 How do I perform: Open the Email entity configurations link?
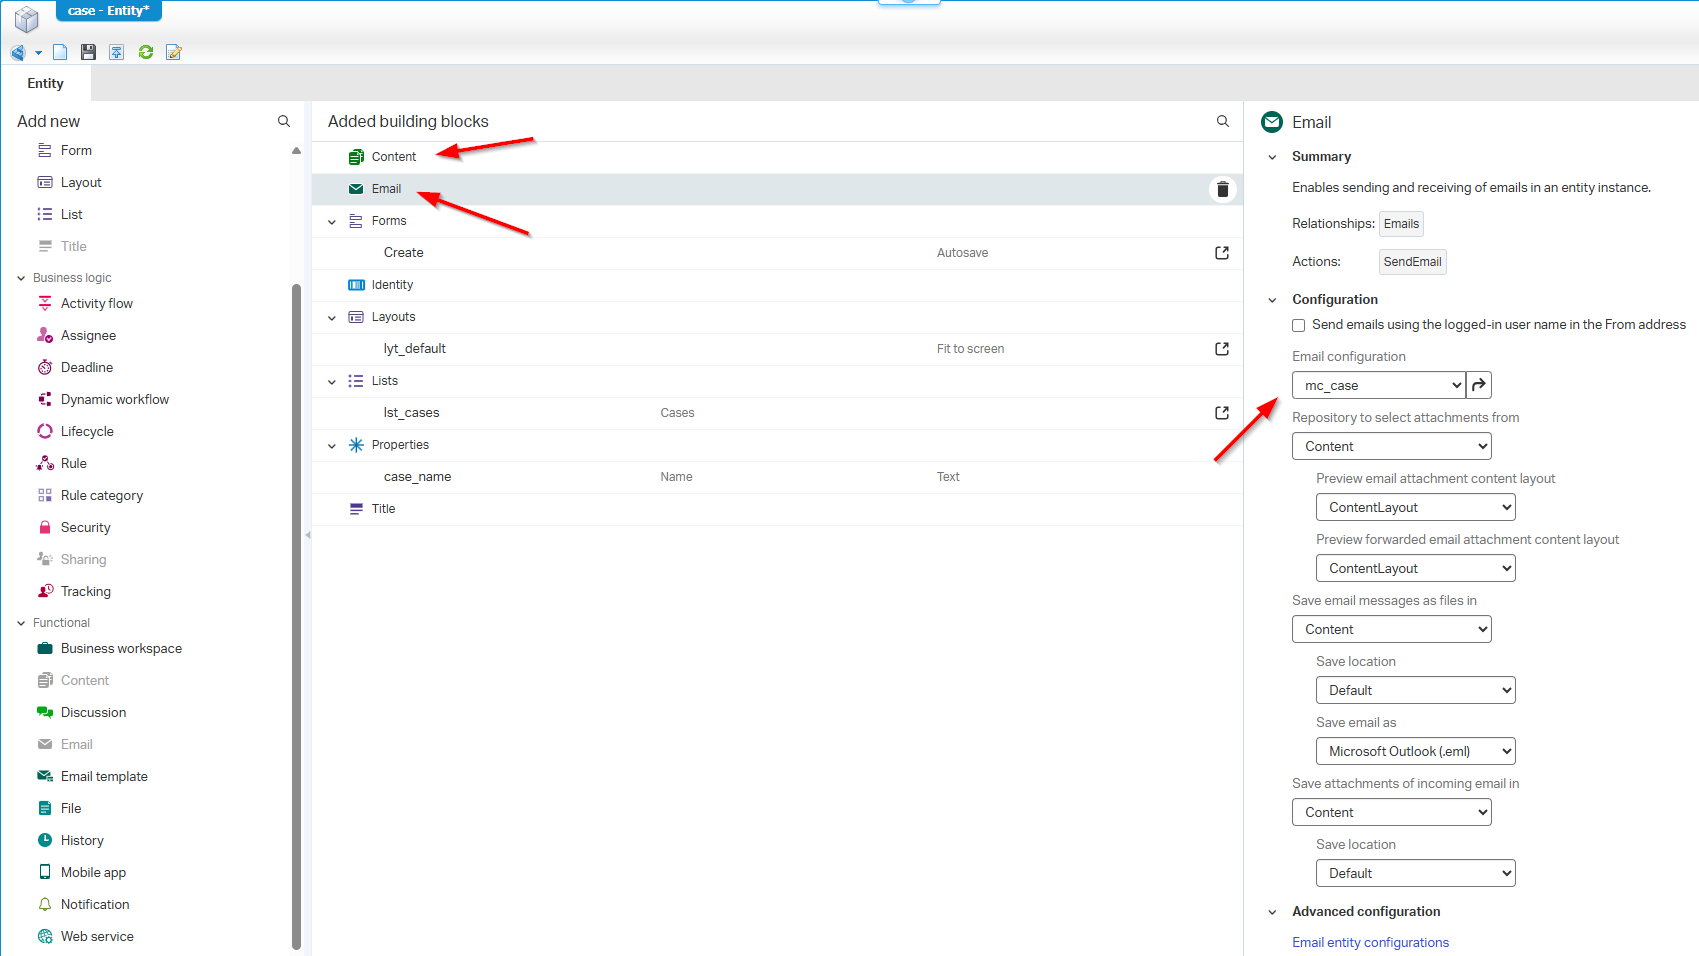point(1370,942)
